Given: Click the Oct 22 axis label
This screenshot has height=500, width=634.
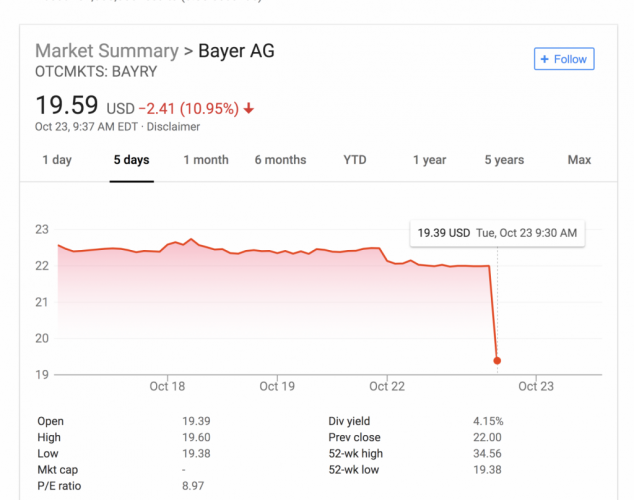Looking at the screenshot, I should [x=386, y=386].
